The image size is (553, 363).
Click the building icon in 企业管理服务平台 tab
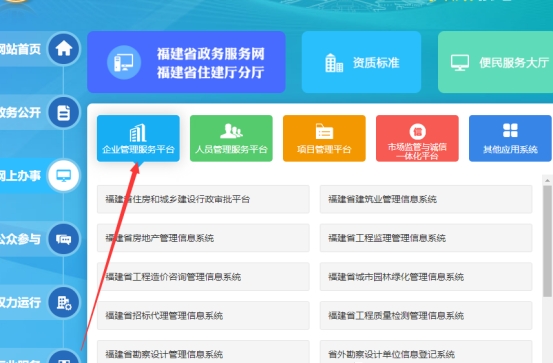point(138,133)
